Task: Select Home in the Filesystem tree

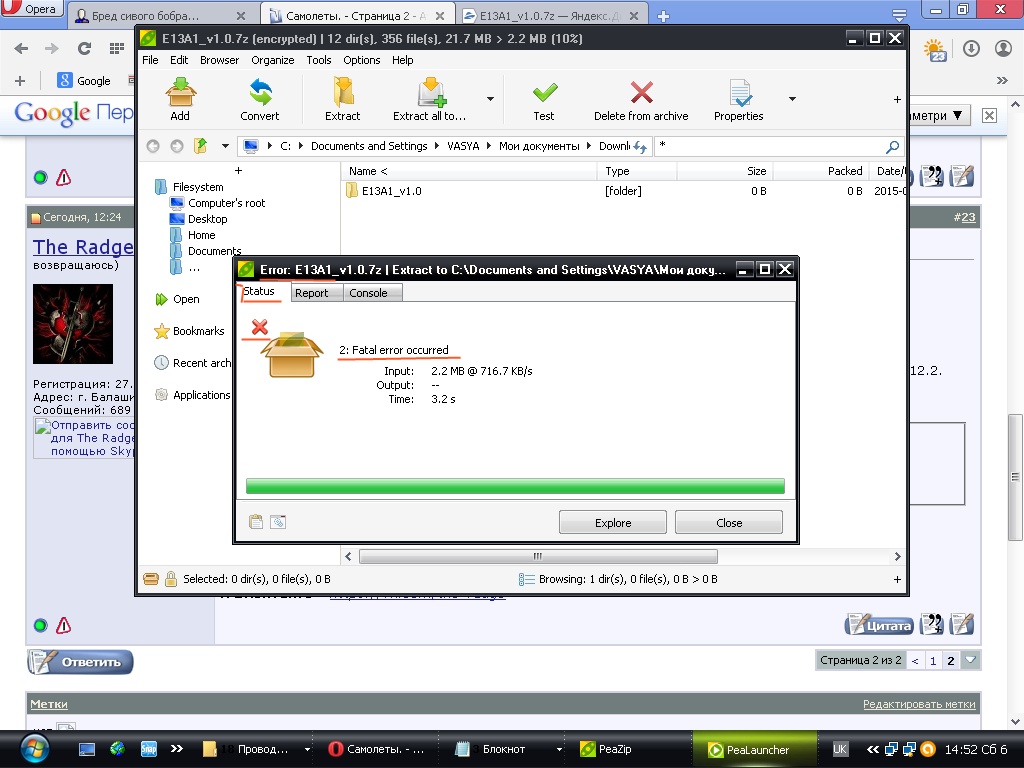Action: tap(201, 235)
